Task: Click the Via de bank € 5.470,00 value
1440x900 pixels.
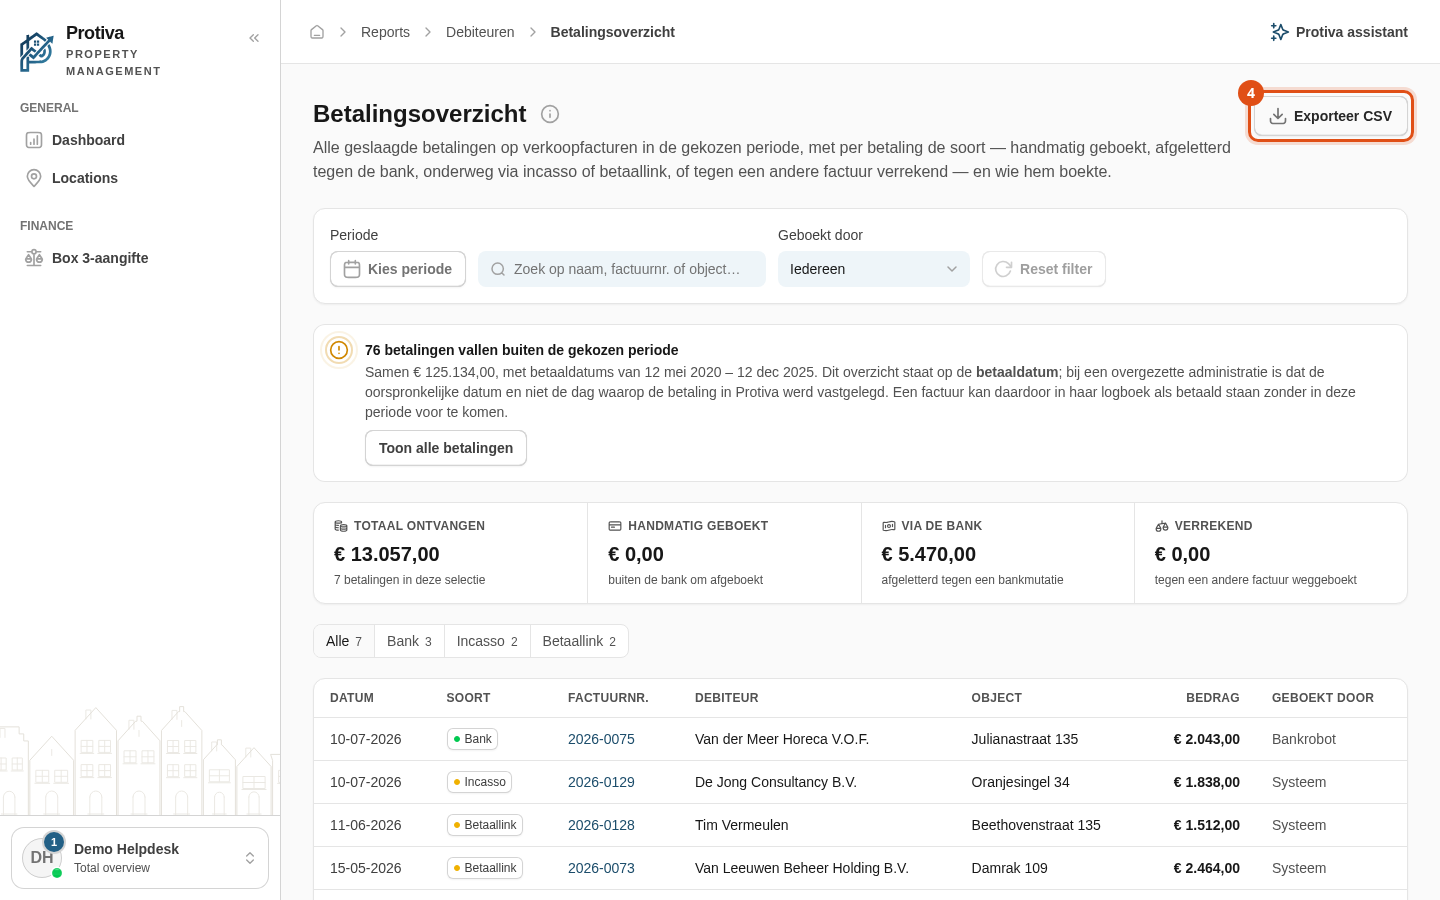Action: coord(929,554)
